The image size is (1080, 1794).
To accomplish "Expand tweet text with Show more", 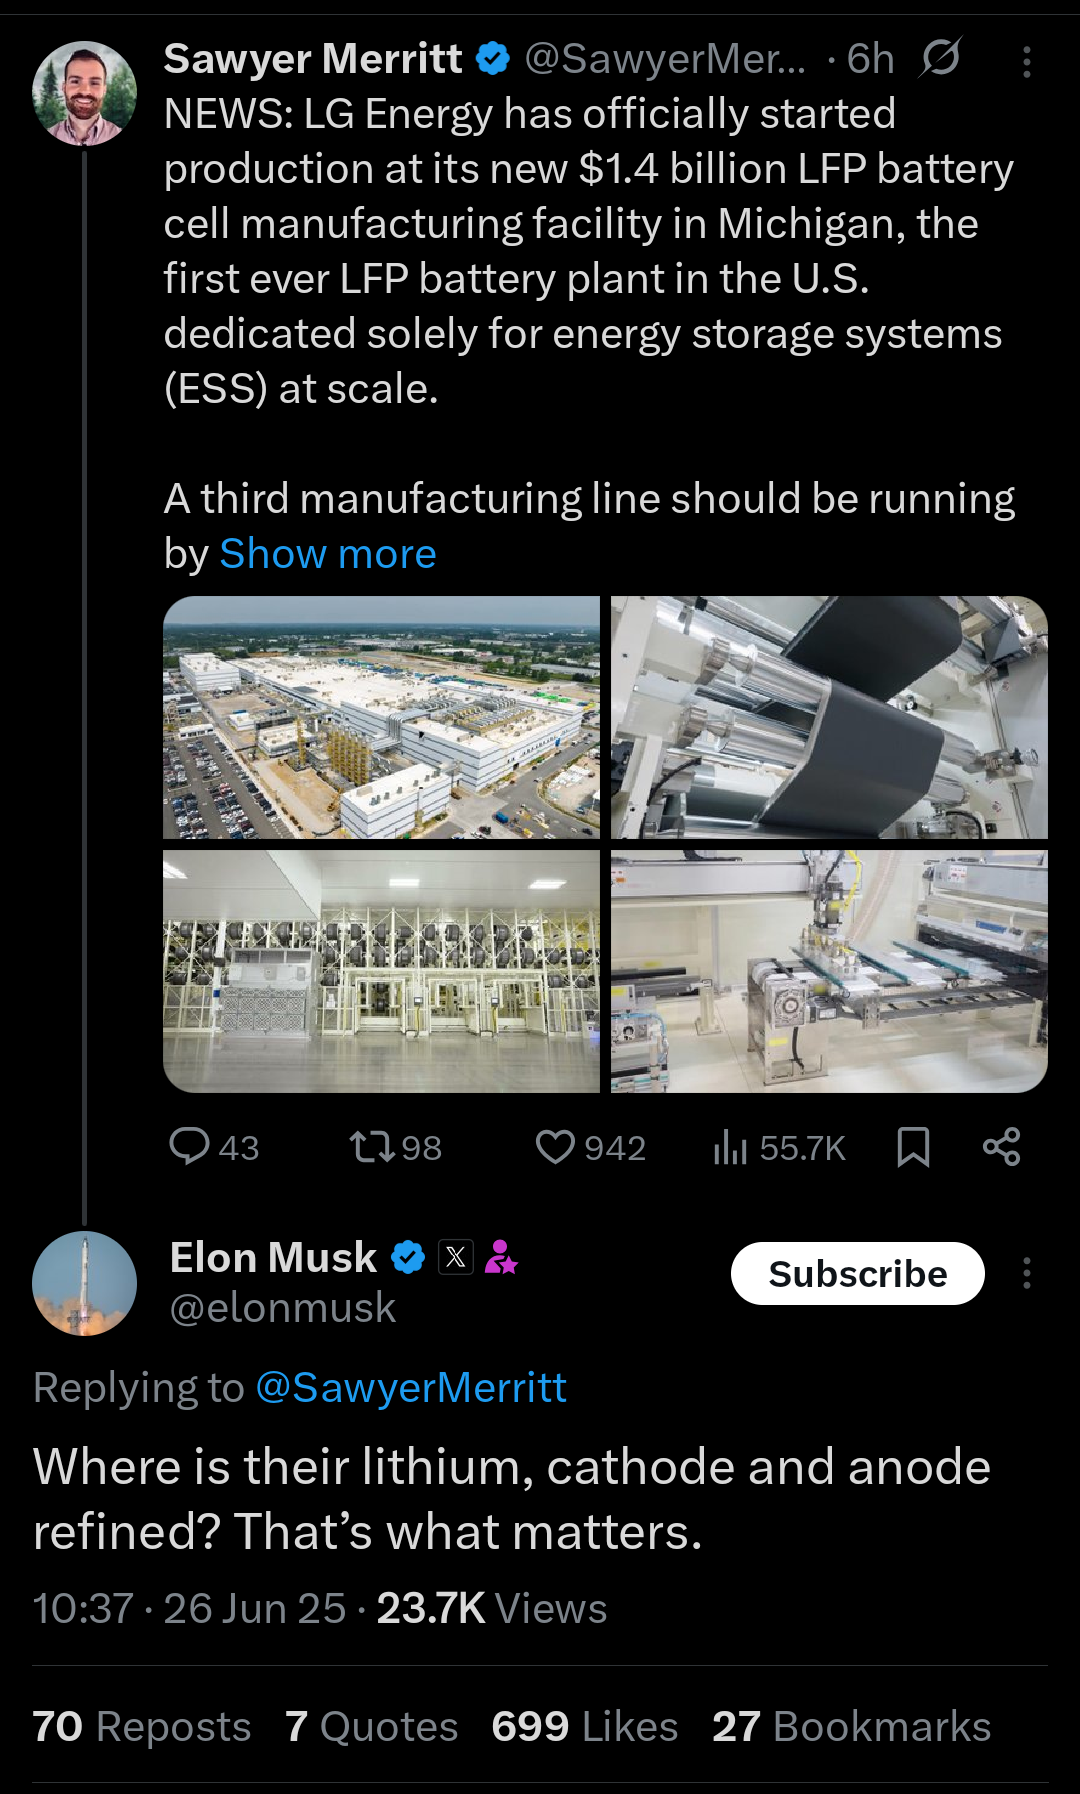I will (x=328, y=554).
